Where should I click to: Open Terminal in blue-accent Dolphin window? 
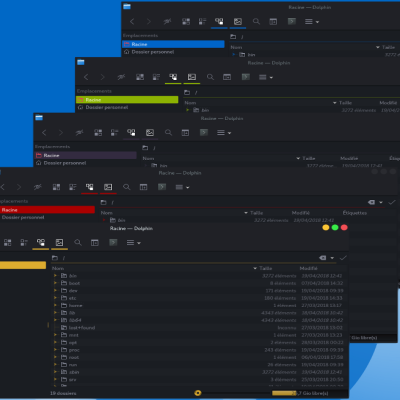pyautogui.click(x=292, y=22)
